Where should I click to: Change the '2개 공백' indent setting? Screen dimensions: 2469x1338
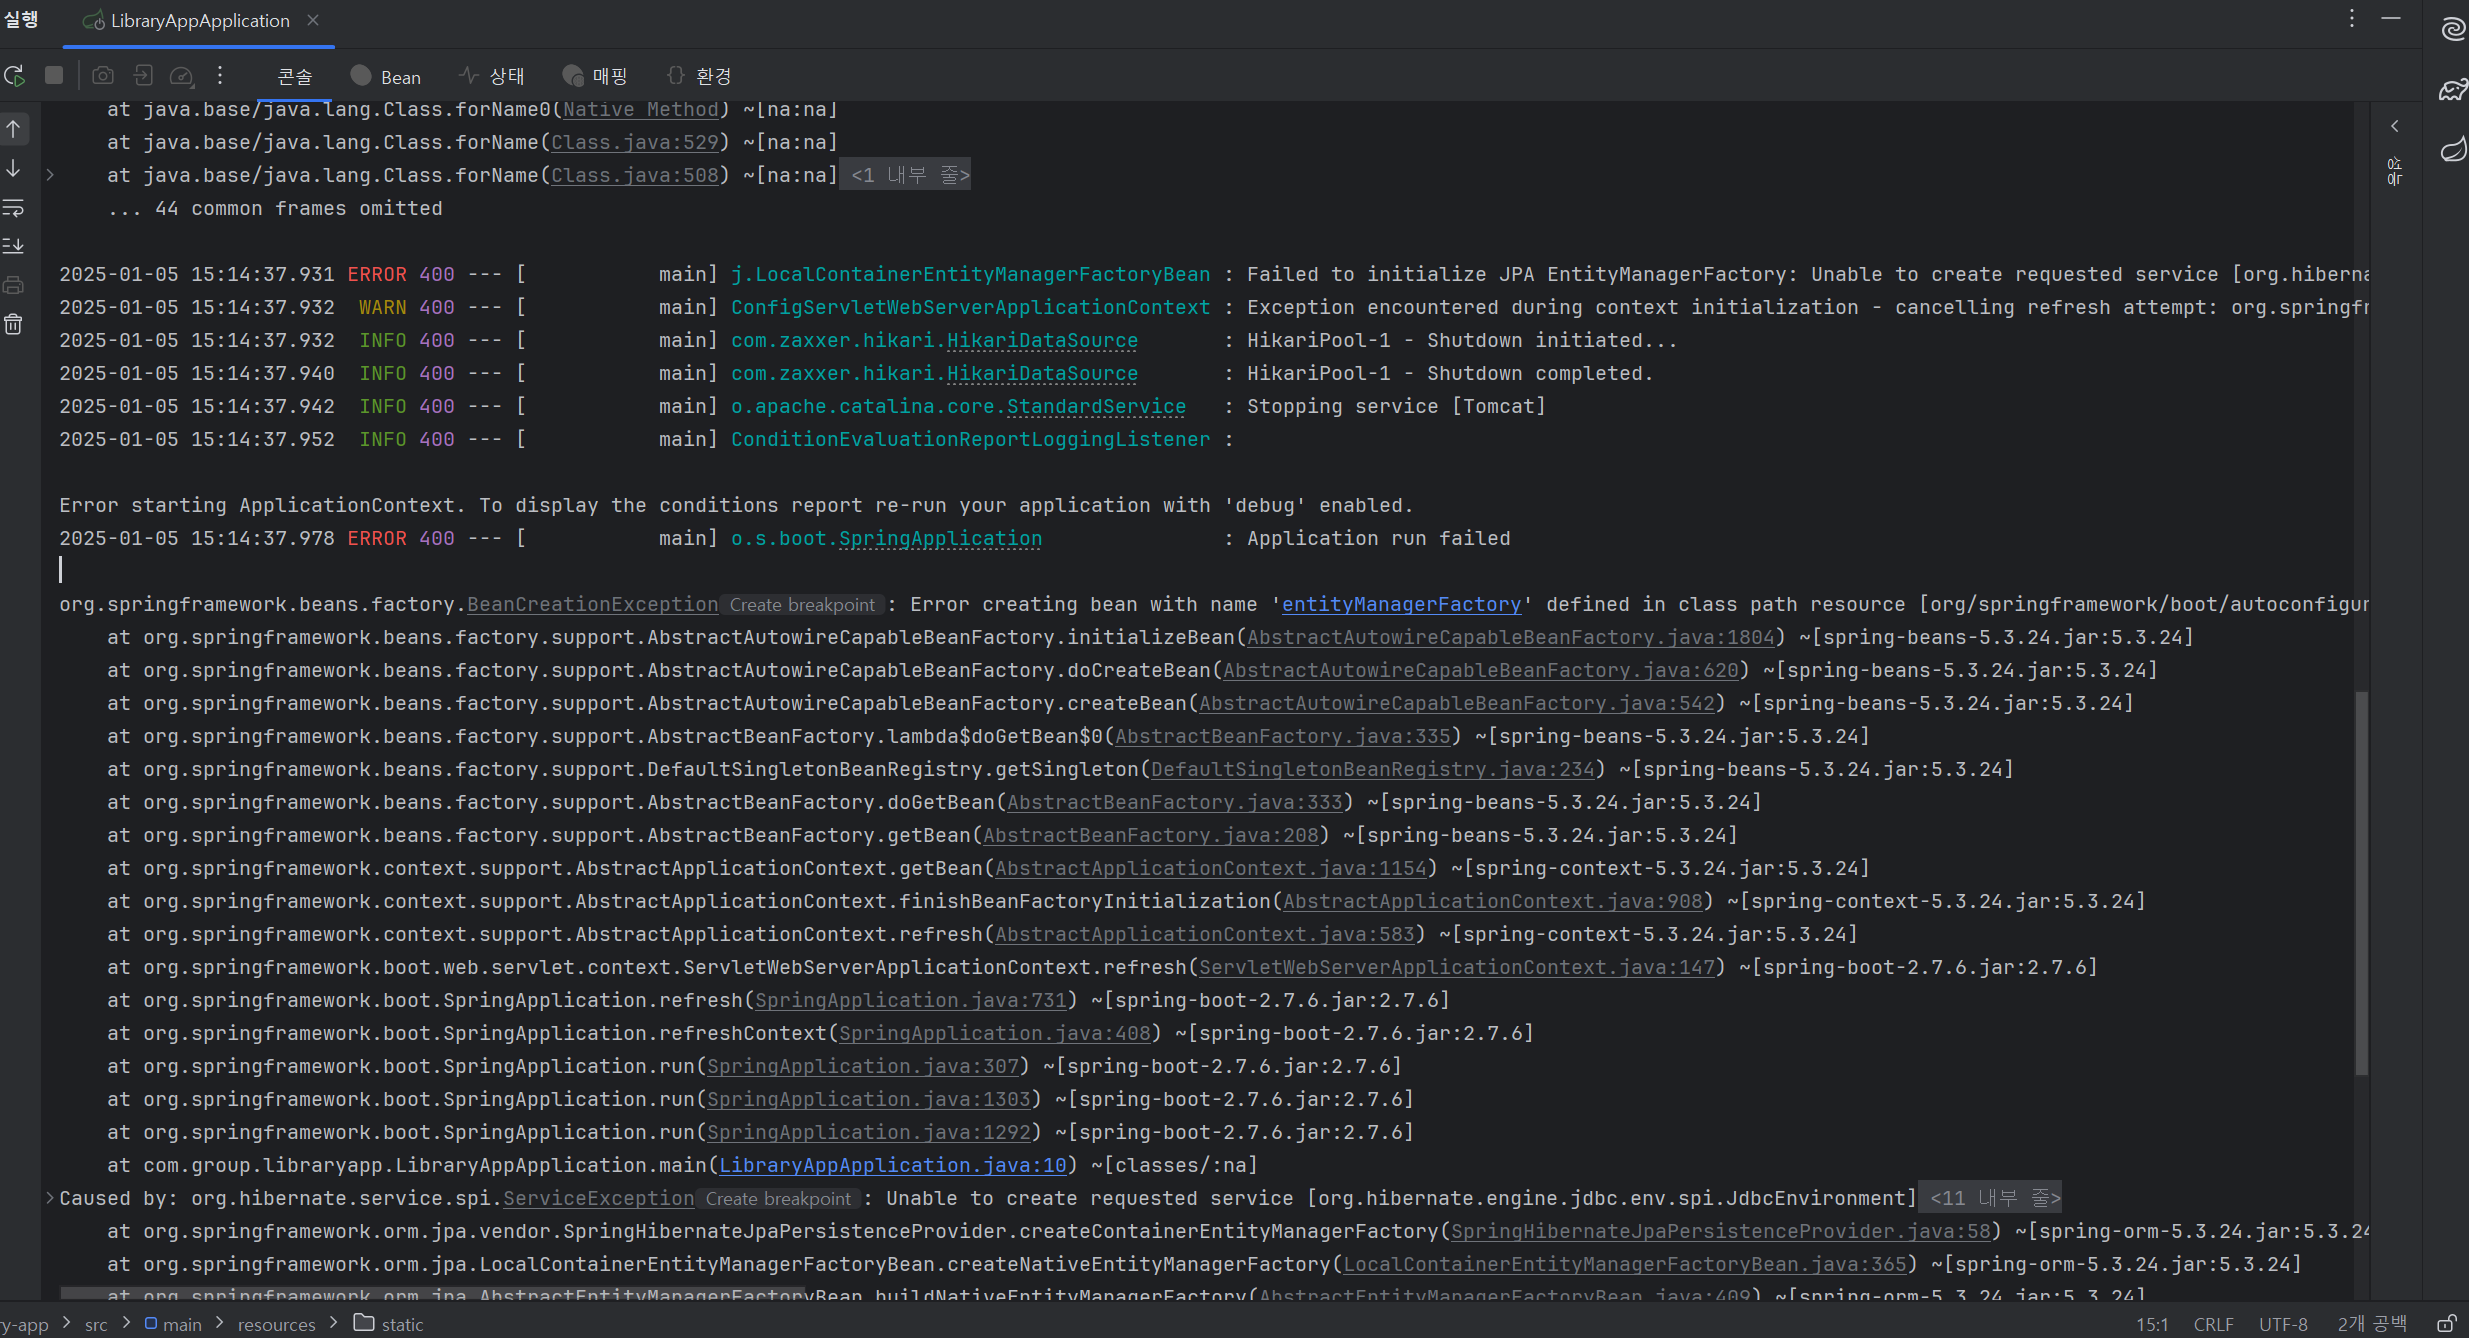coord(2372,1324)
